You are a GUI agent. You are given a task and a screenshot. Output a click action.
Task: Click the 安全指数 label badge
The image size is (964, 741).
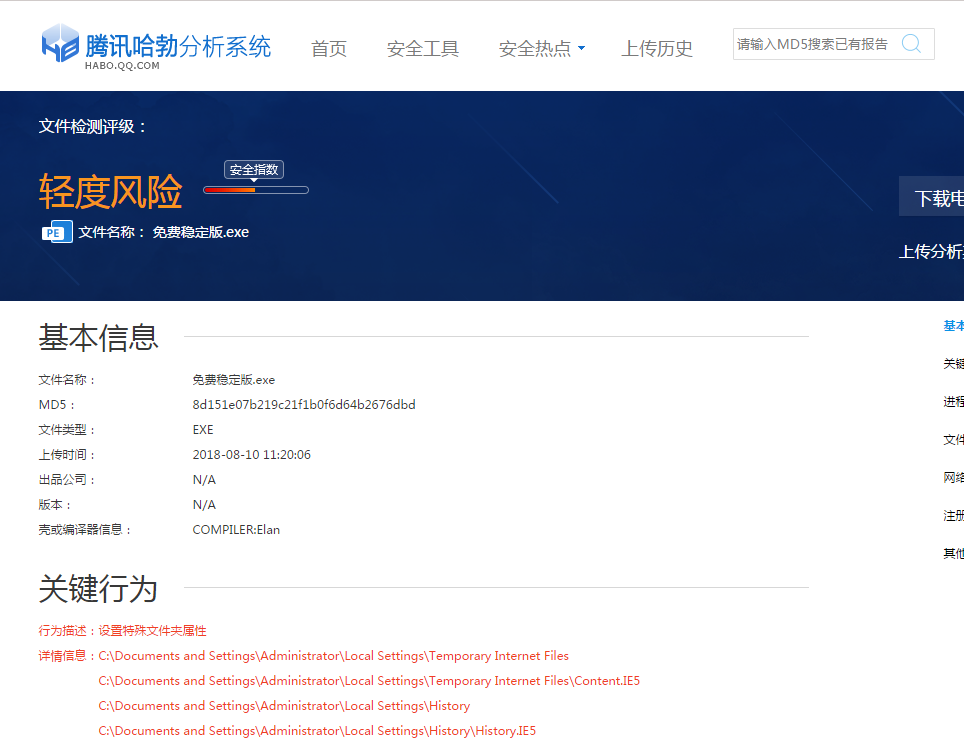click(254, 170)
